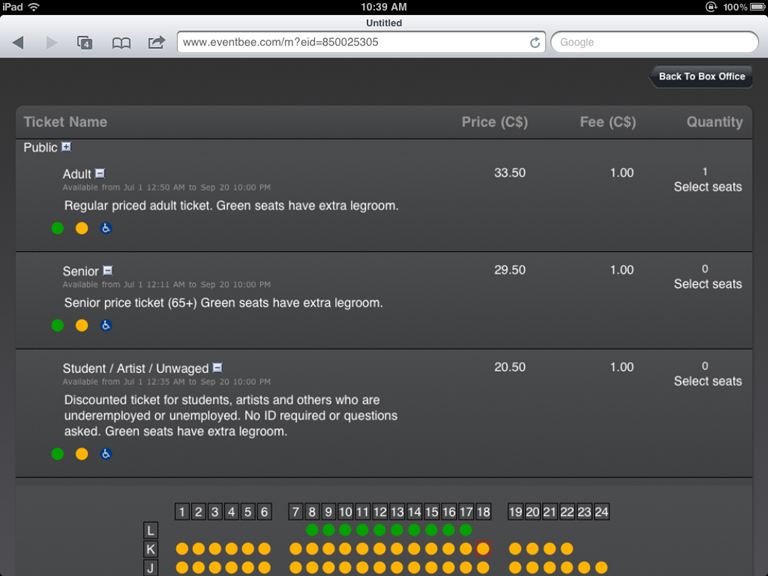Click Select seats for Student ticket

tap(707, 381)
